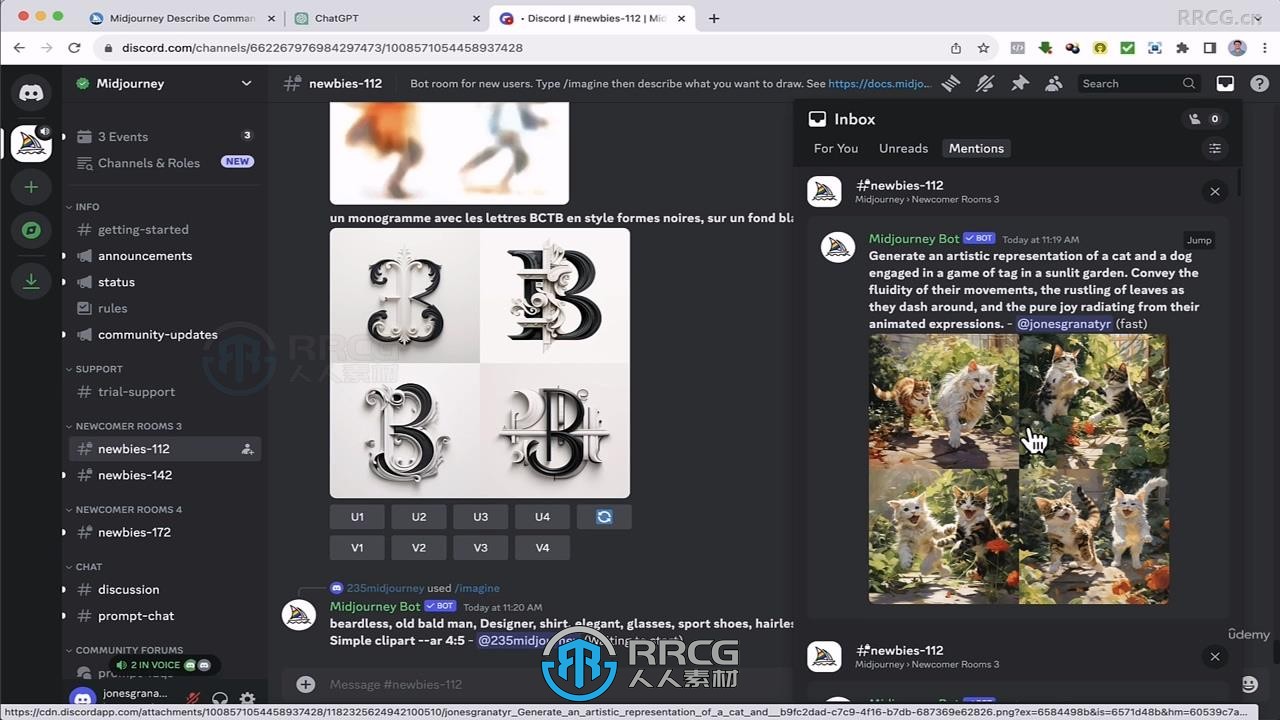Switch to ChatGPT browser tab
This screenshot has width=1280, height=720.
(386, 18)
